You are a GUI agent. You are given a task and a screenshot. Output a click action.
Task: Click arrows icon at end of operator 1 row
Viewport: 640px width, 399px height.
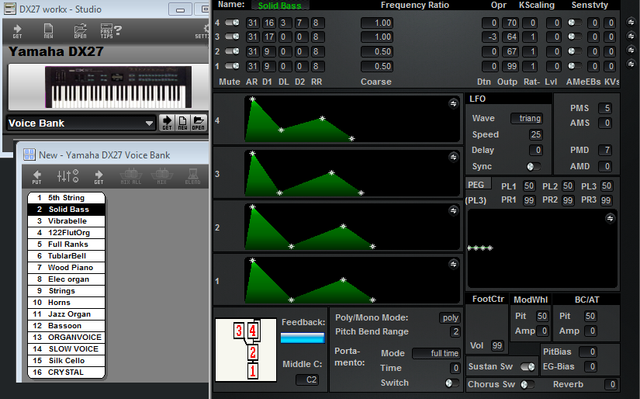[631, 64]
